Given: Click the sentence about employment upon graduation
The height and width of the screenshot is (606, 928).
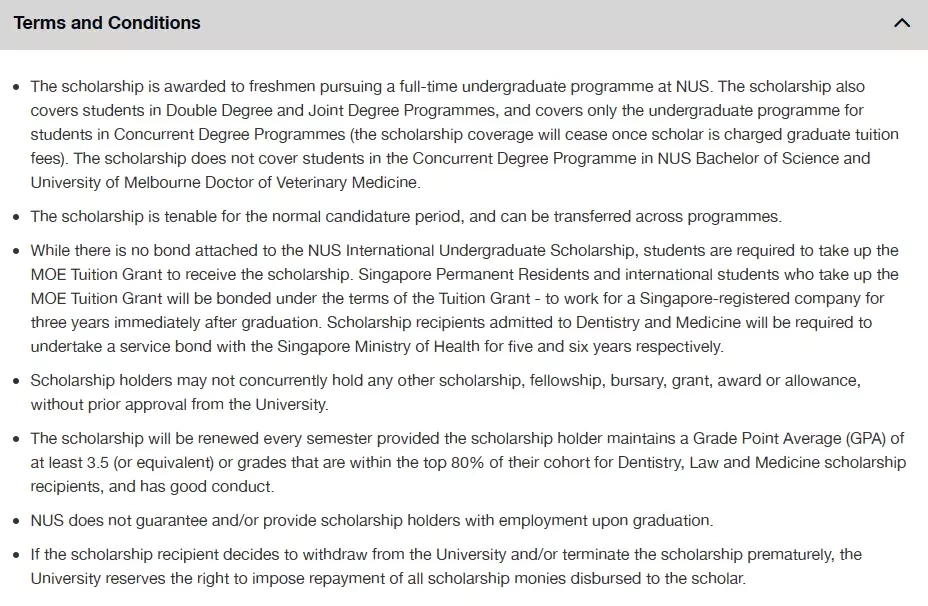Looking at the screenshot, I should click(x=372, y=521).
